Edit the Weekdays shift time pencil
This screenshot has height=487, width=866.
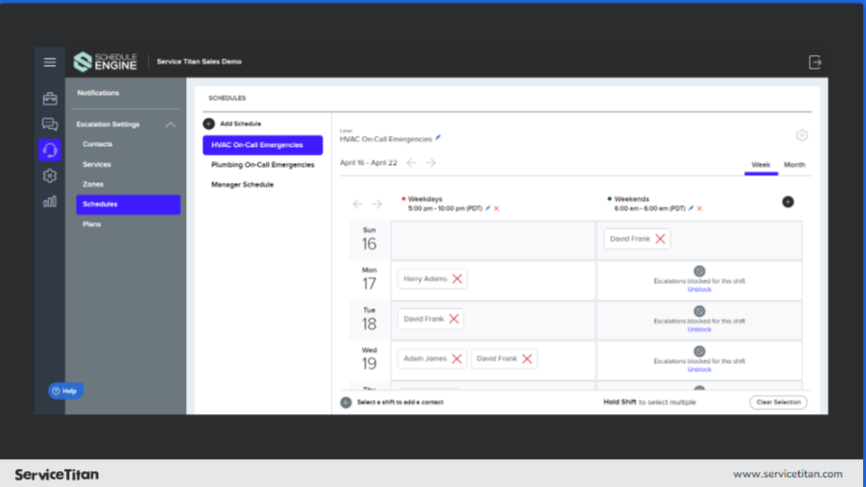(488, 208)
